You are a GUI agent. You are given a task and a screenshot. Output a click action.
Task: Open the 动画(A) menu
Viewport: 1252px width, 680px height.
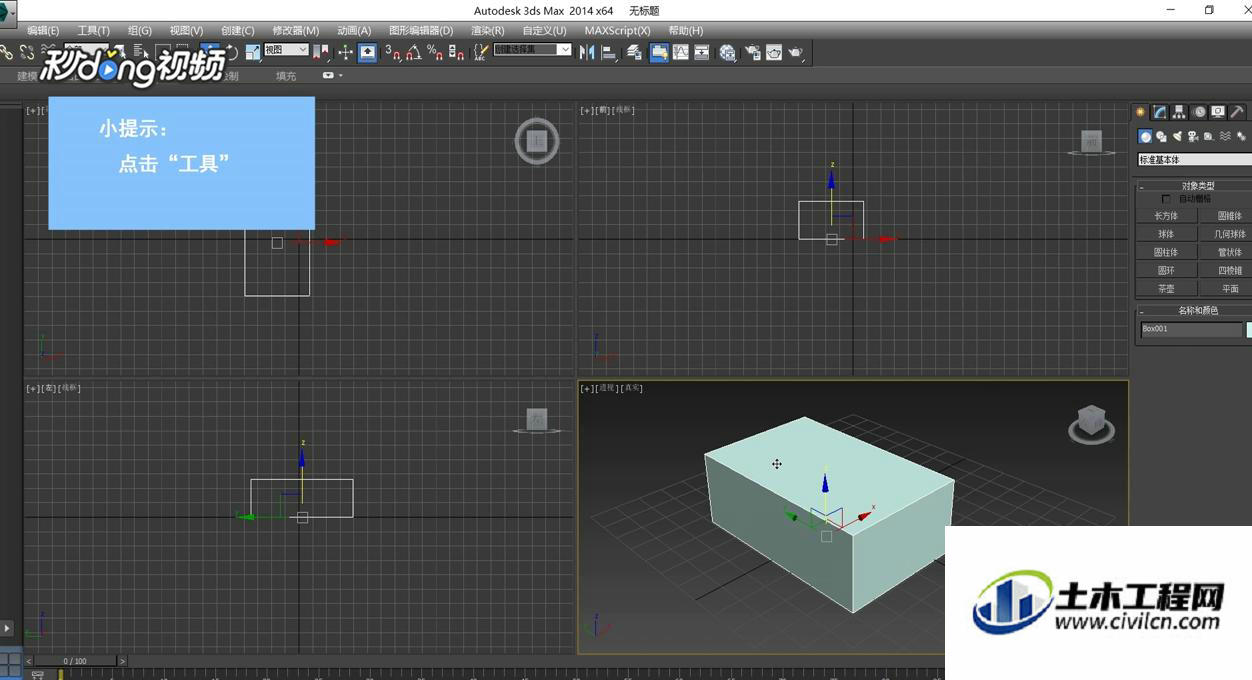pos(354,31)
